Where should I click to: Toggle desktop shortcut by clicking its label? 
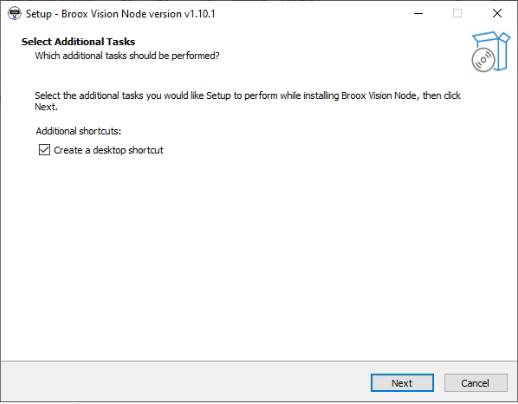point(108,150)
